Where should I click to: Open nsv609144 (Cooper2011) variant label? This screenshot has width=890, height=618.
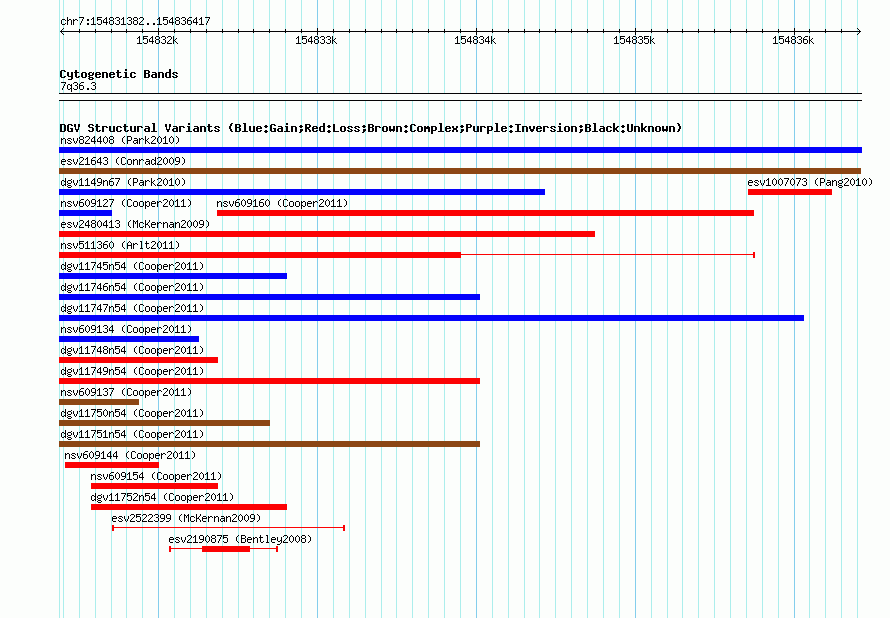pyautogui.click(x=130, y=455)
